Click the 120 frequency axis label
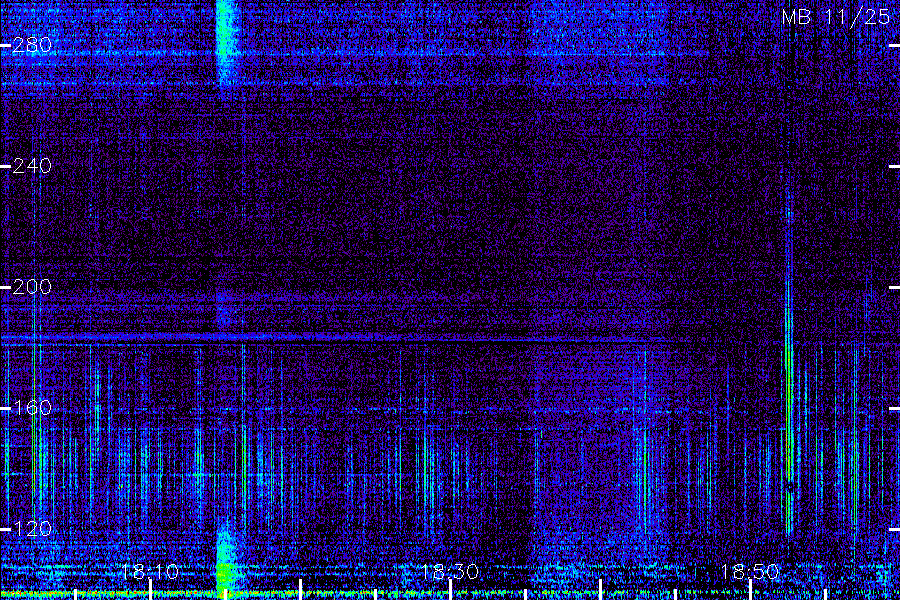This screenshot has width=900, height=600. tap(32, 529)
